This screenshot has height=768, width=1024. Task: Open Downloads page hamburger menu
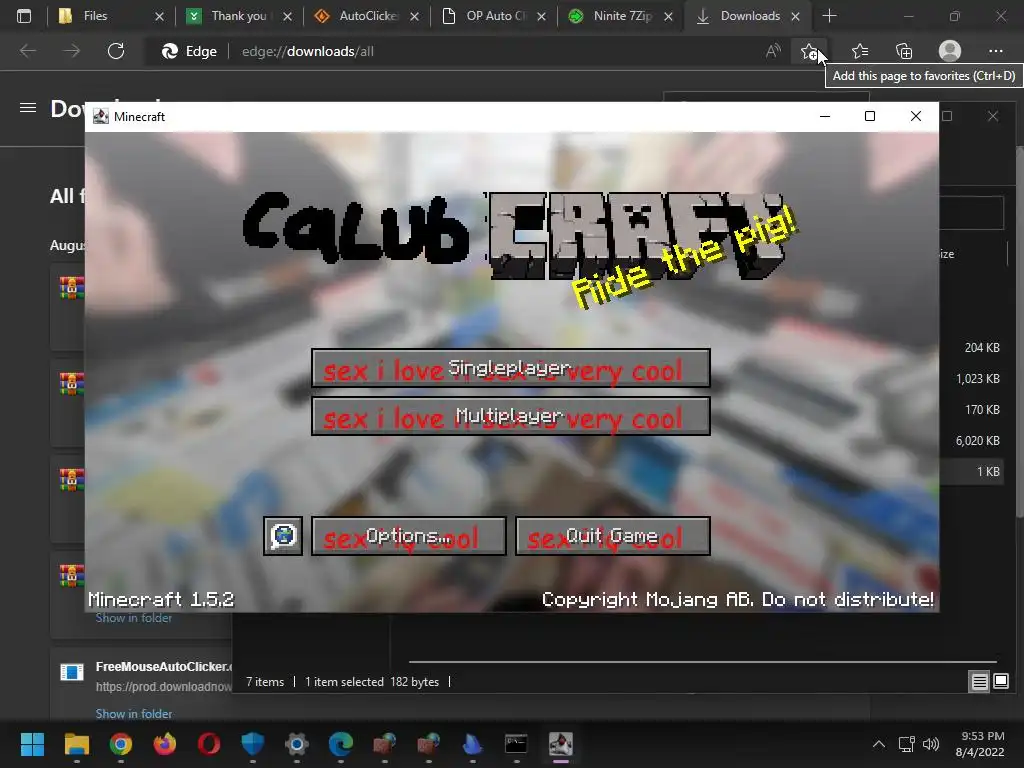click(x=28, y=108)
